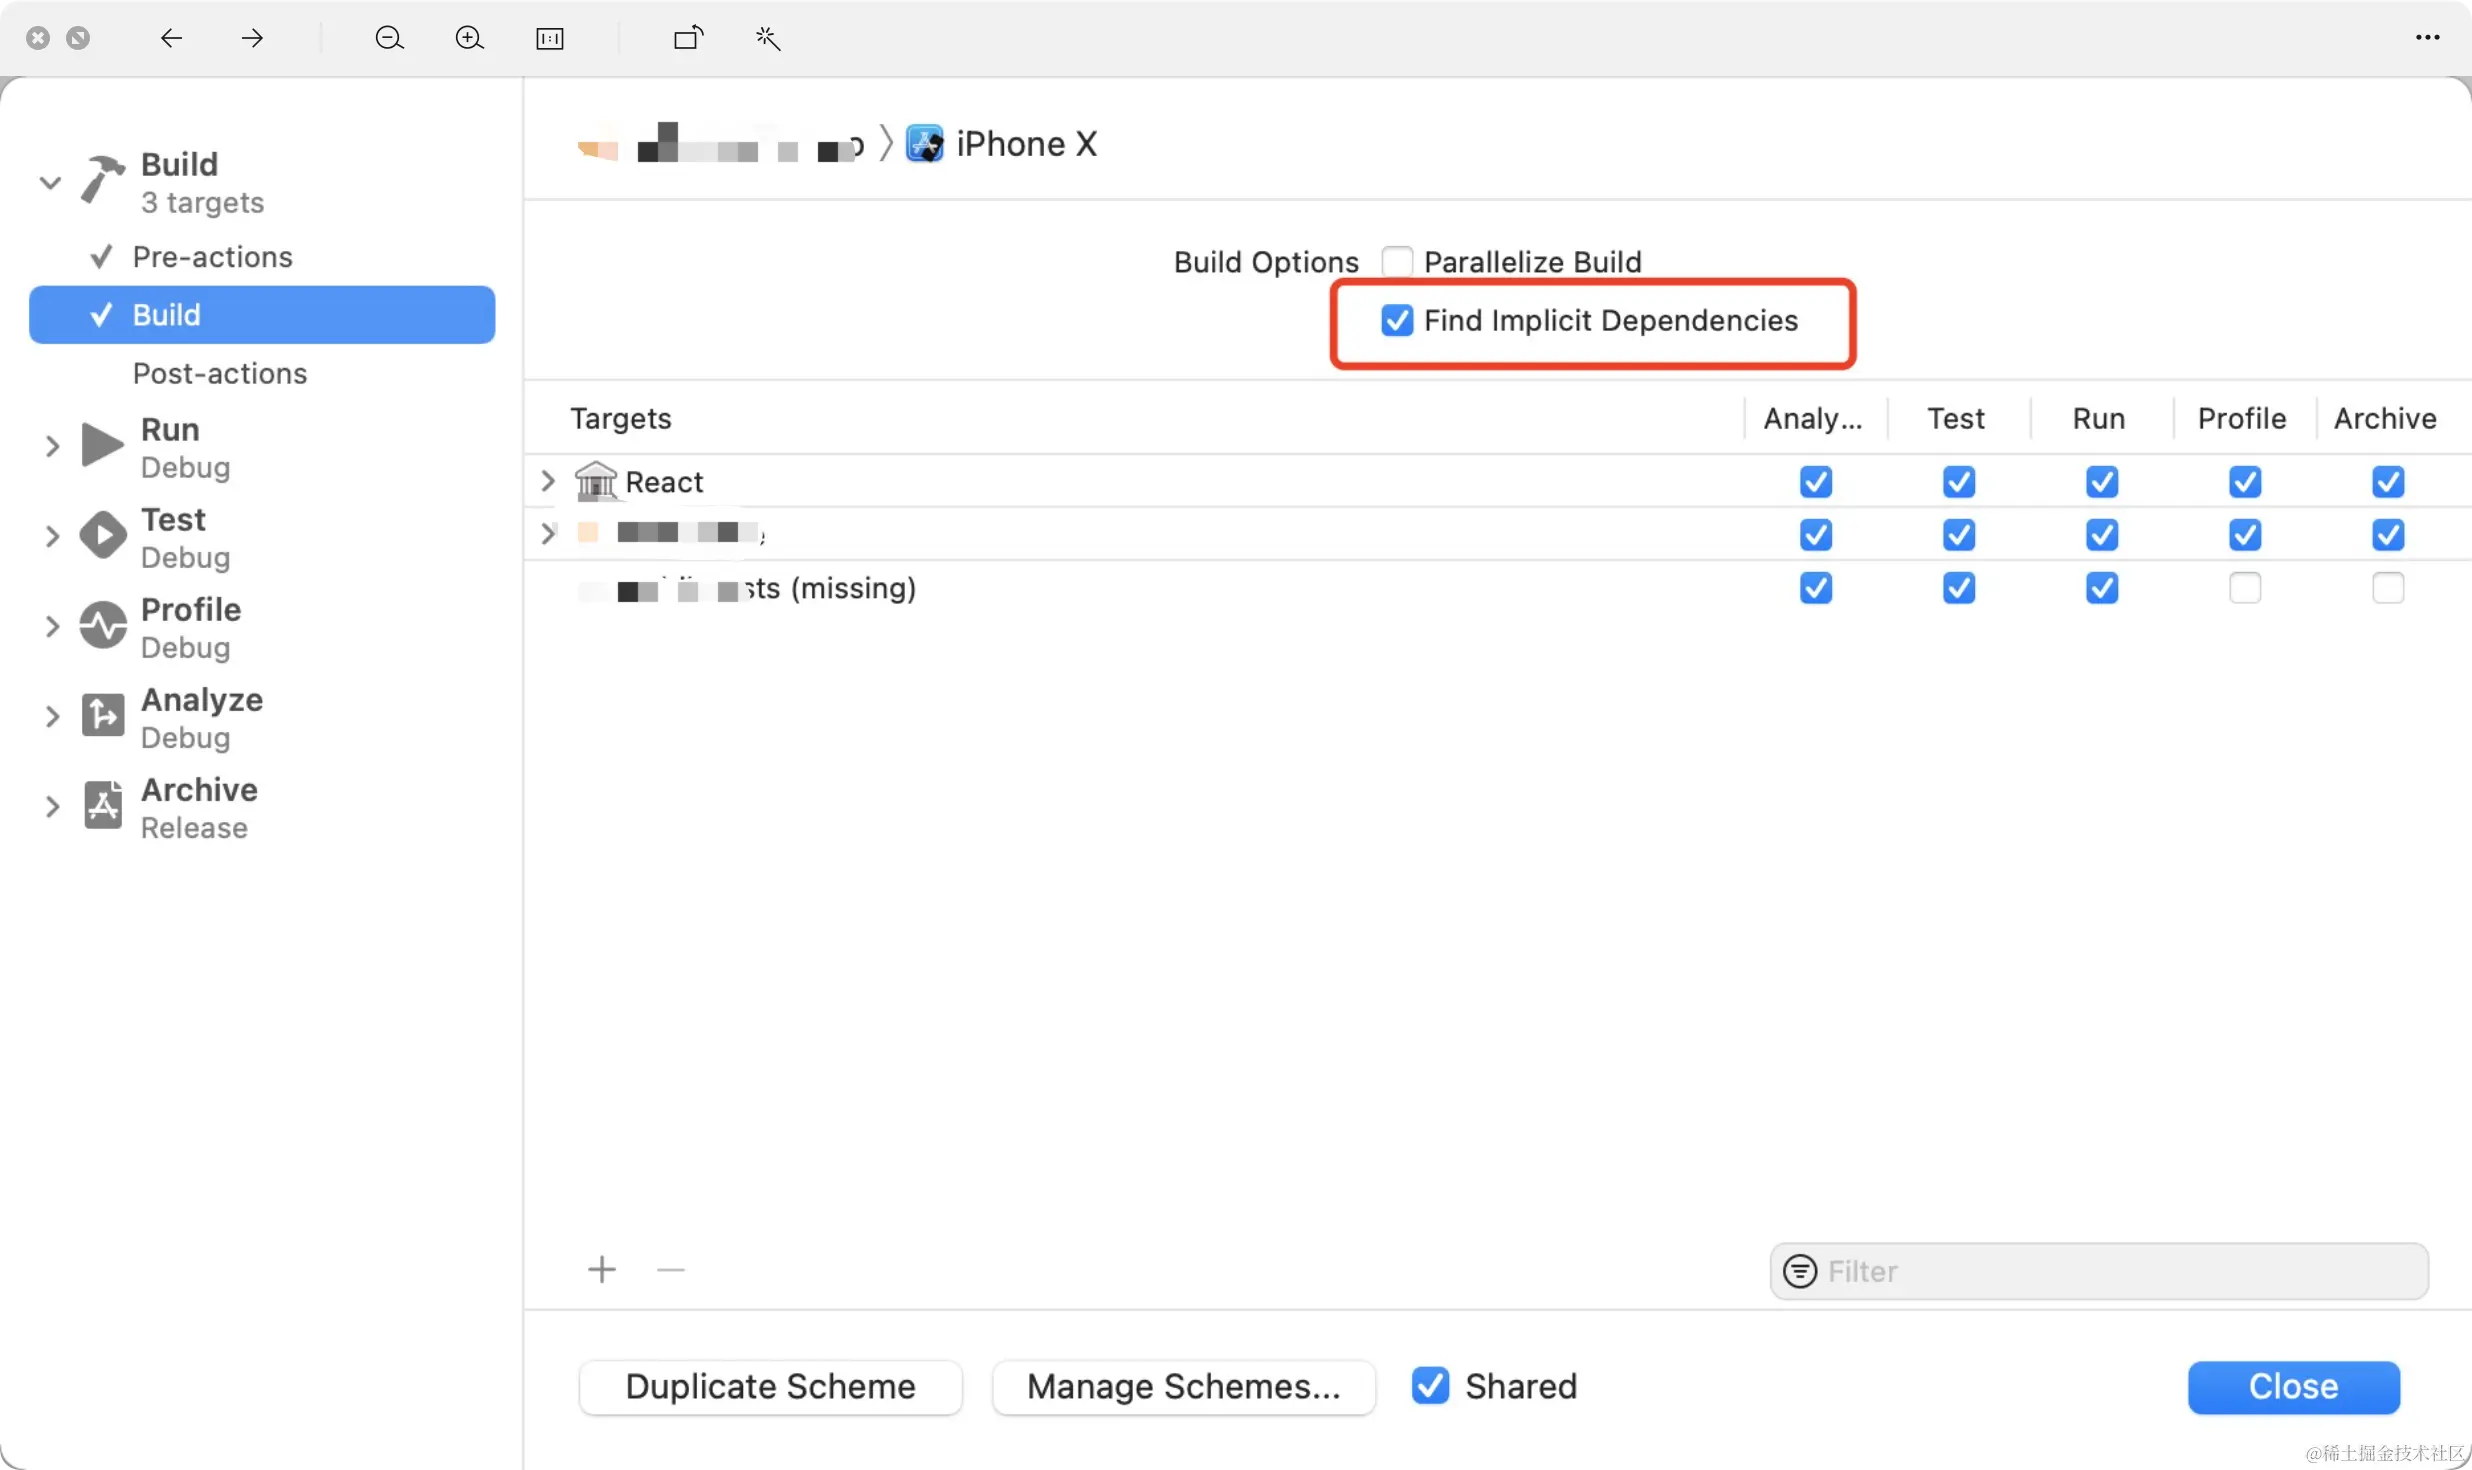
Task: Click the zoom in magnifier icon
Action: coord(469,38)
